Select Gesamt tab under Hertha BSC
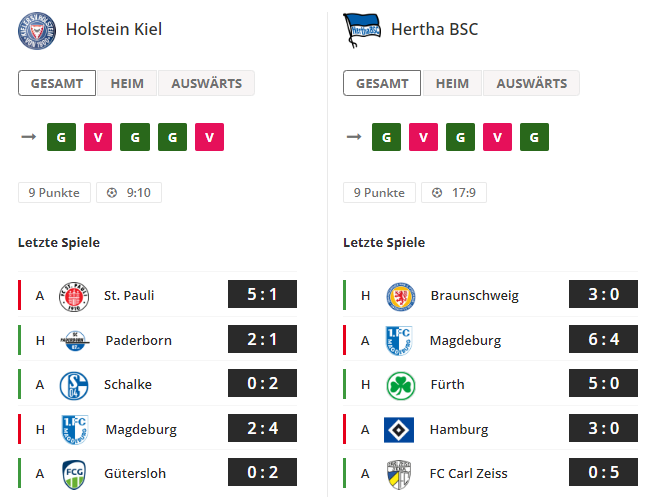 pyautogui.click(x=382, y=83)
